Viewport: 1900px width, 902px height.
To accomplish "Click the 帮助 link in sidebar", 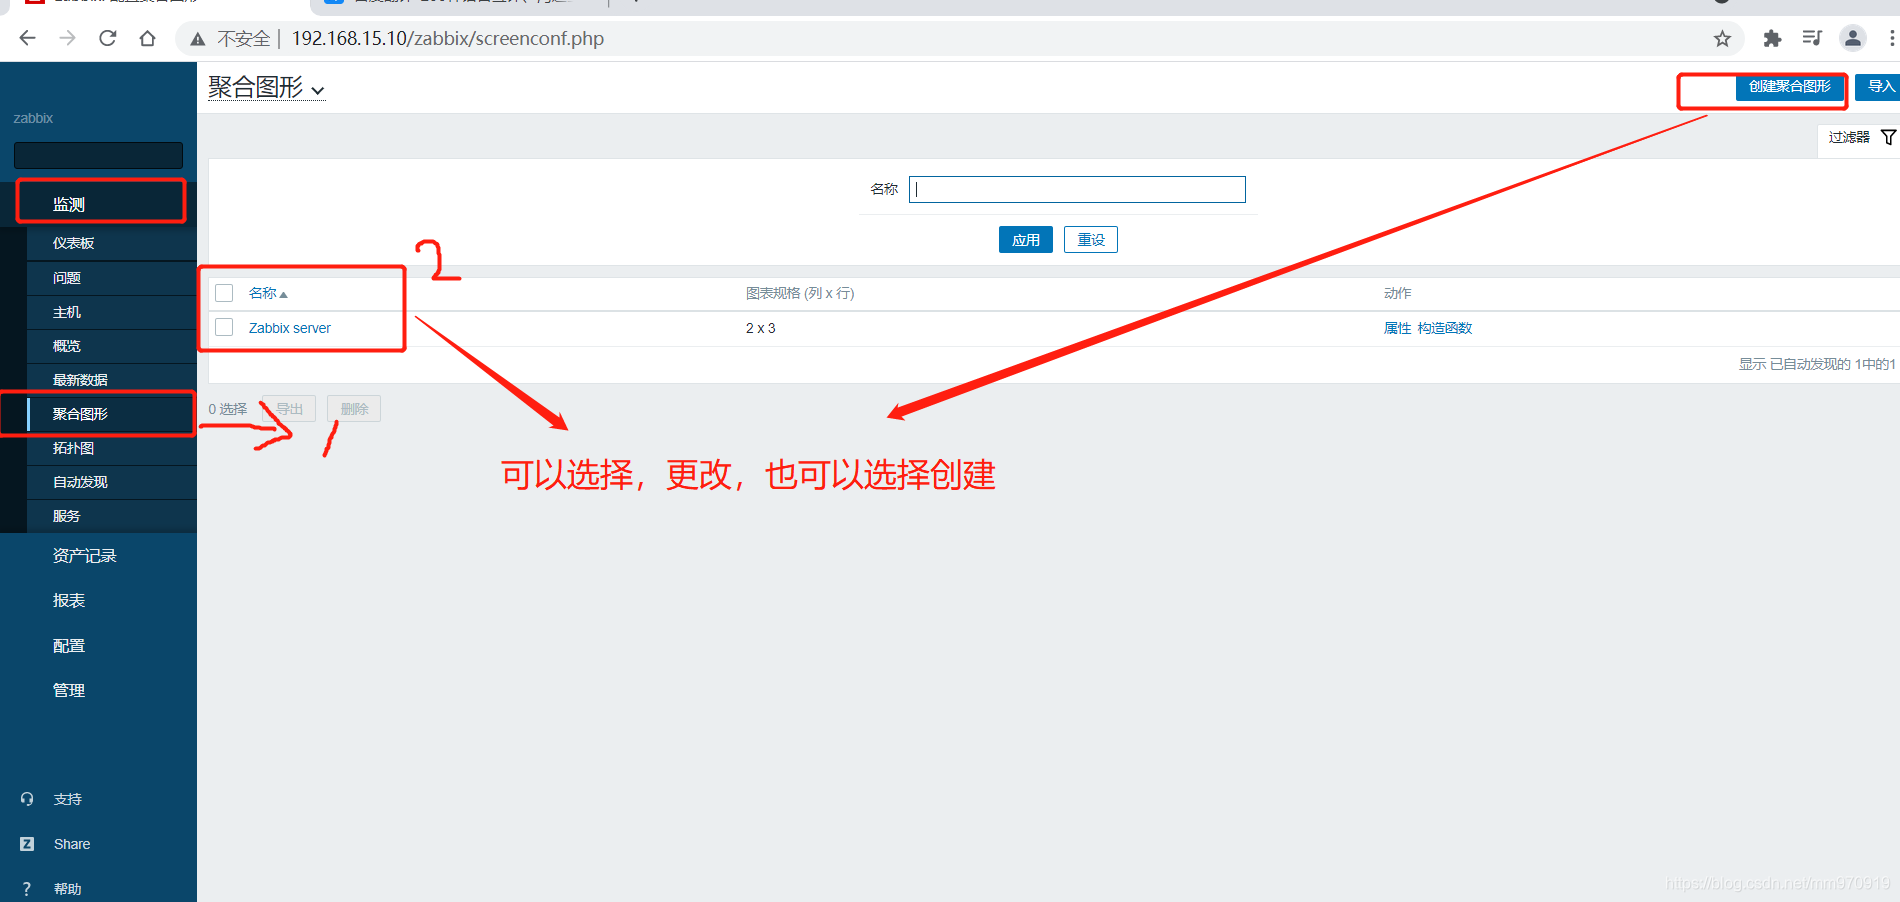I will 68,889.
